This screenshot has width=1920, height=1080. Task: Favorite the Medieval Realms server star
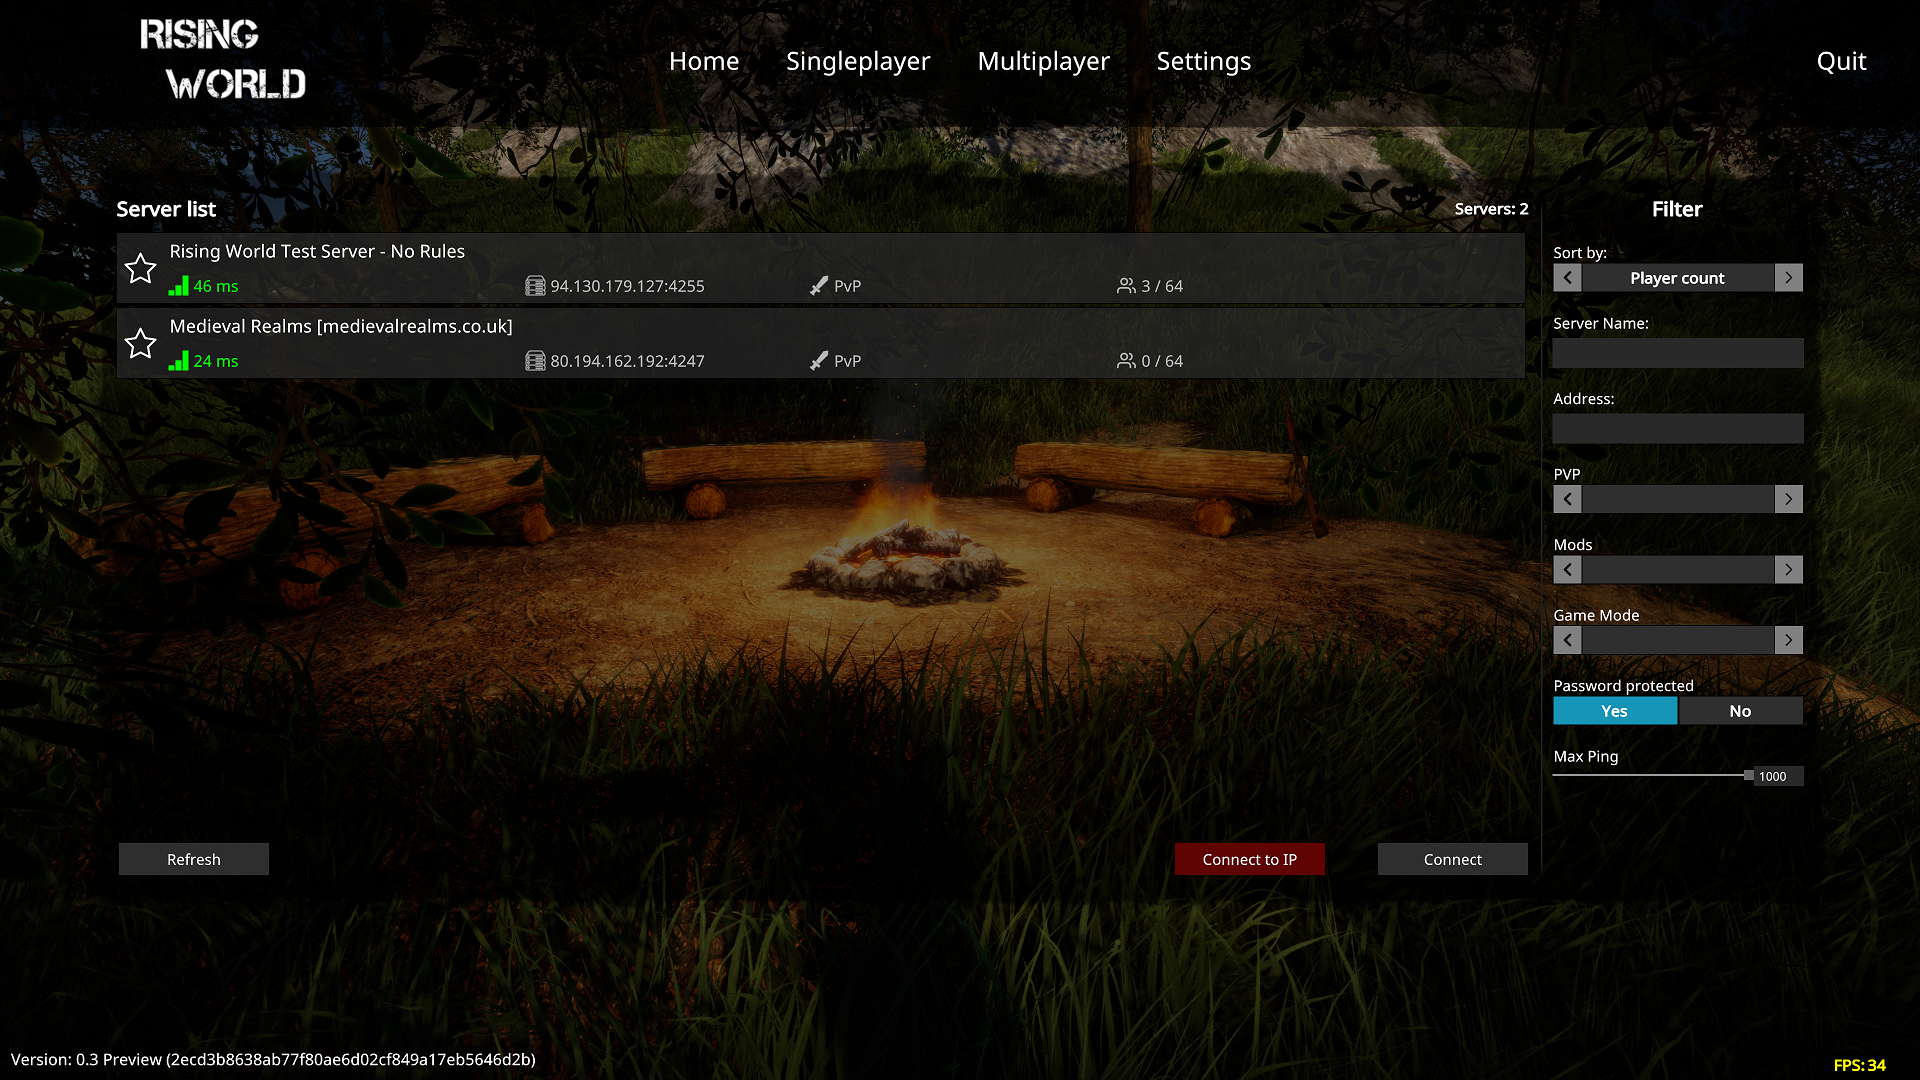tap(140, 343)
